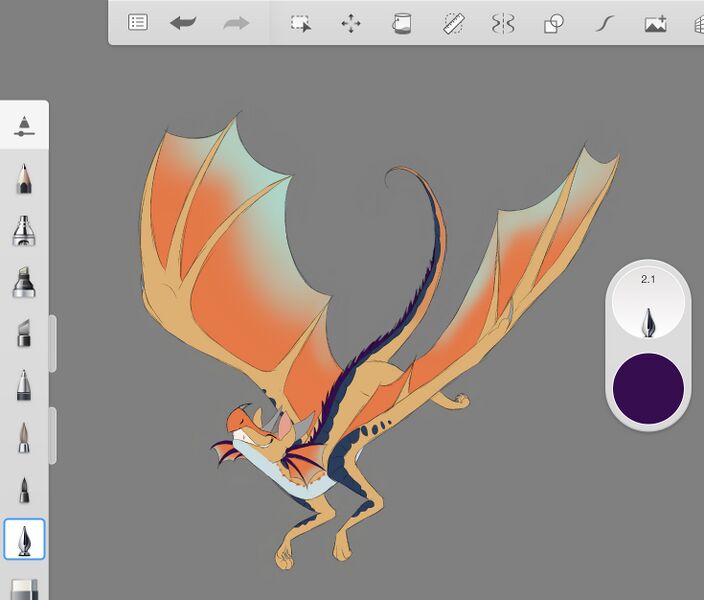Click the brush size puck showing 2.1

[648, 303]
